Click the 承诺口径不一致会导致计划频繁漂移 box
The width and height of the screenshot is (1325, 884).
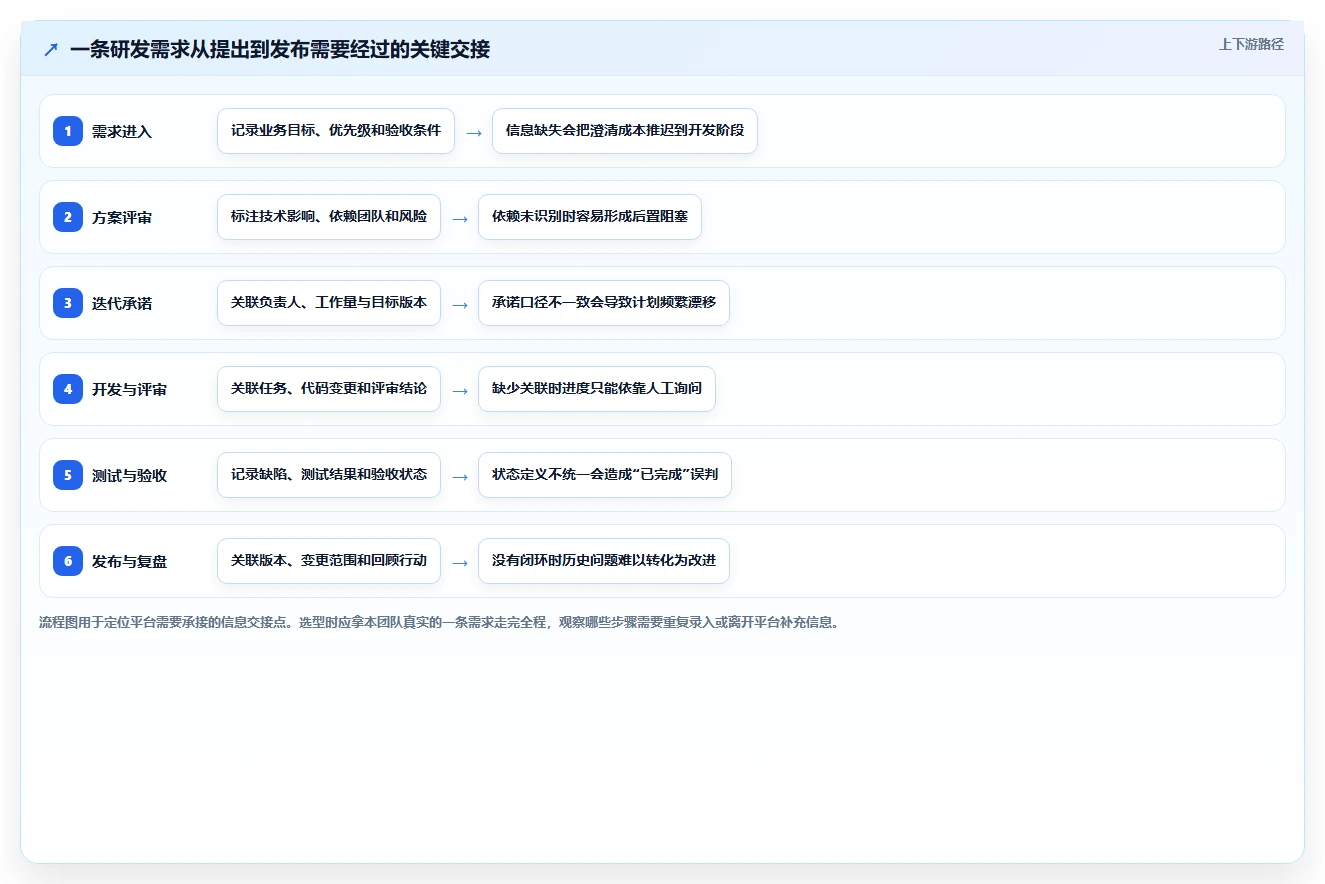604,303
